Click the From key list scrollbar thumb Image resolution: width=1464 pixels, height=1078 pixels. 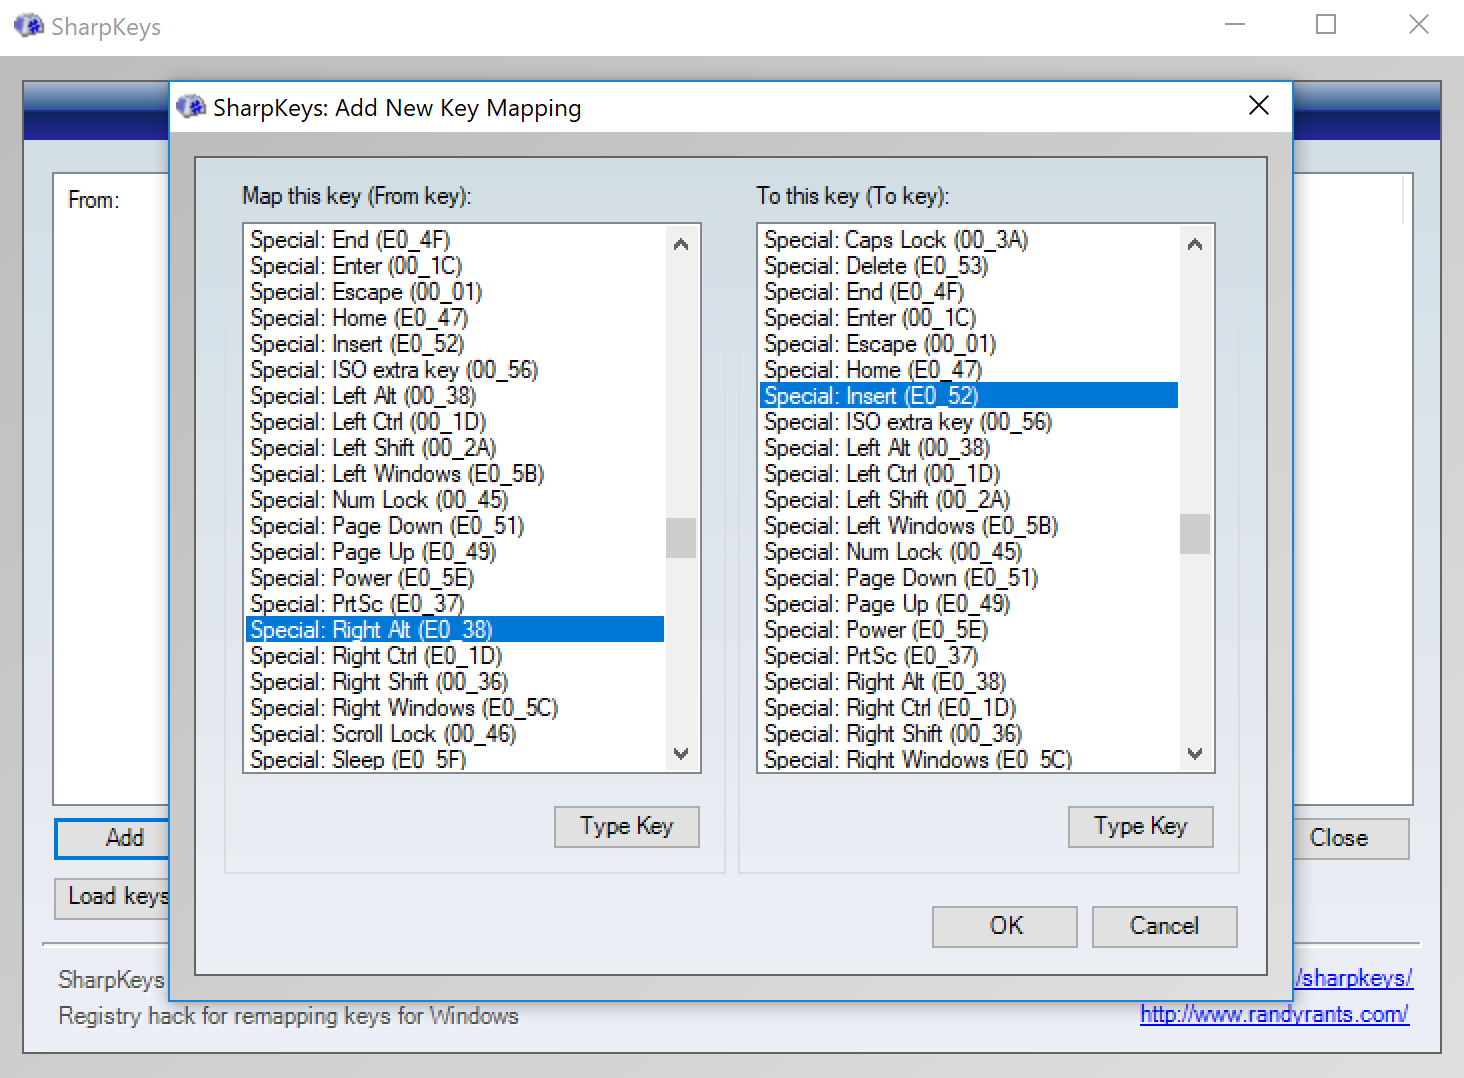coord(681,538)
